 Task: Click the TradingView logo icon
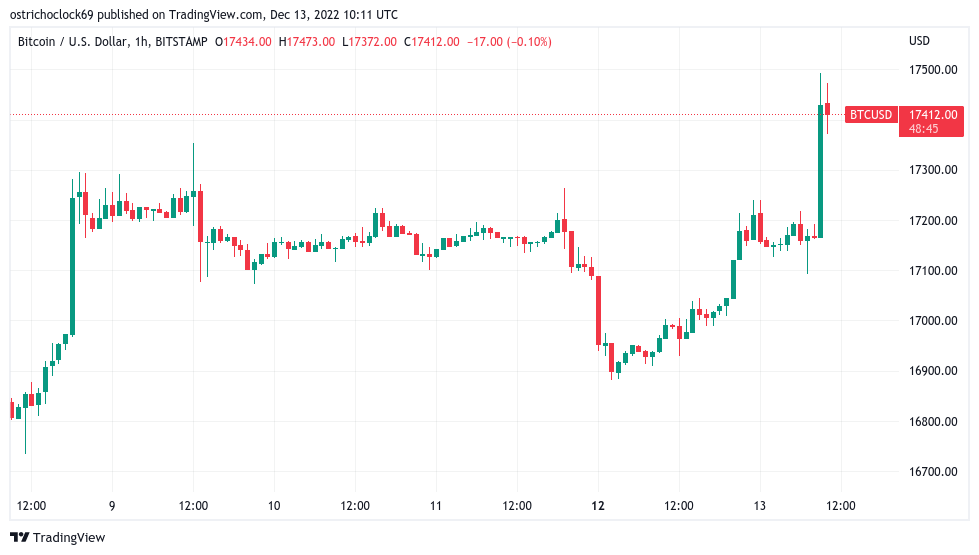(x=19, y=538)
